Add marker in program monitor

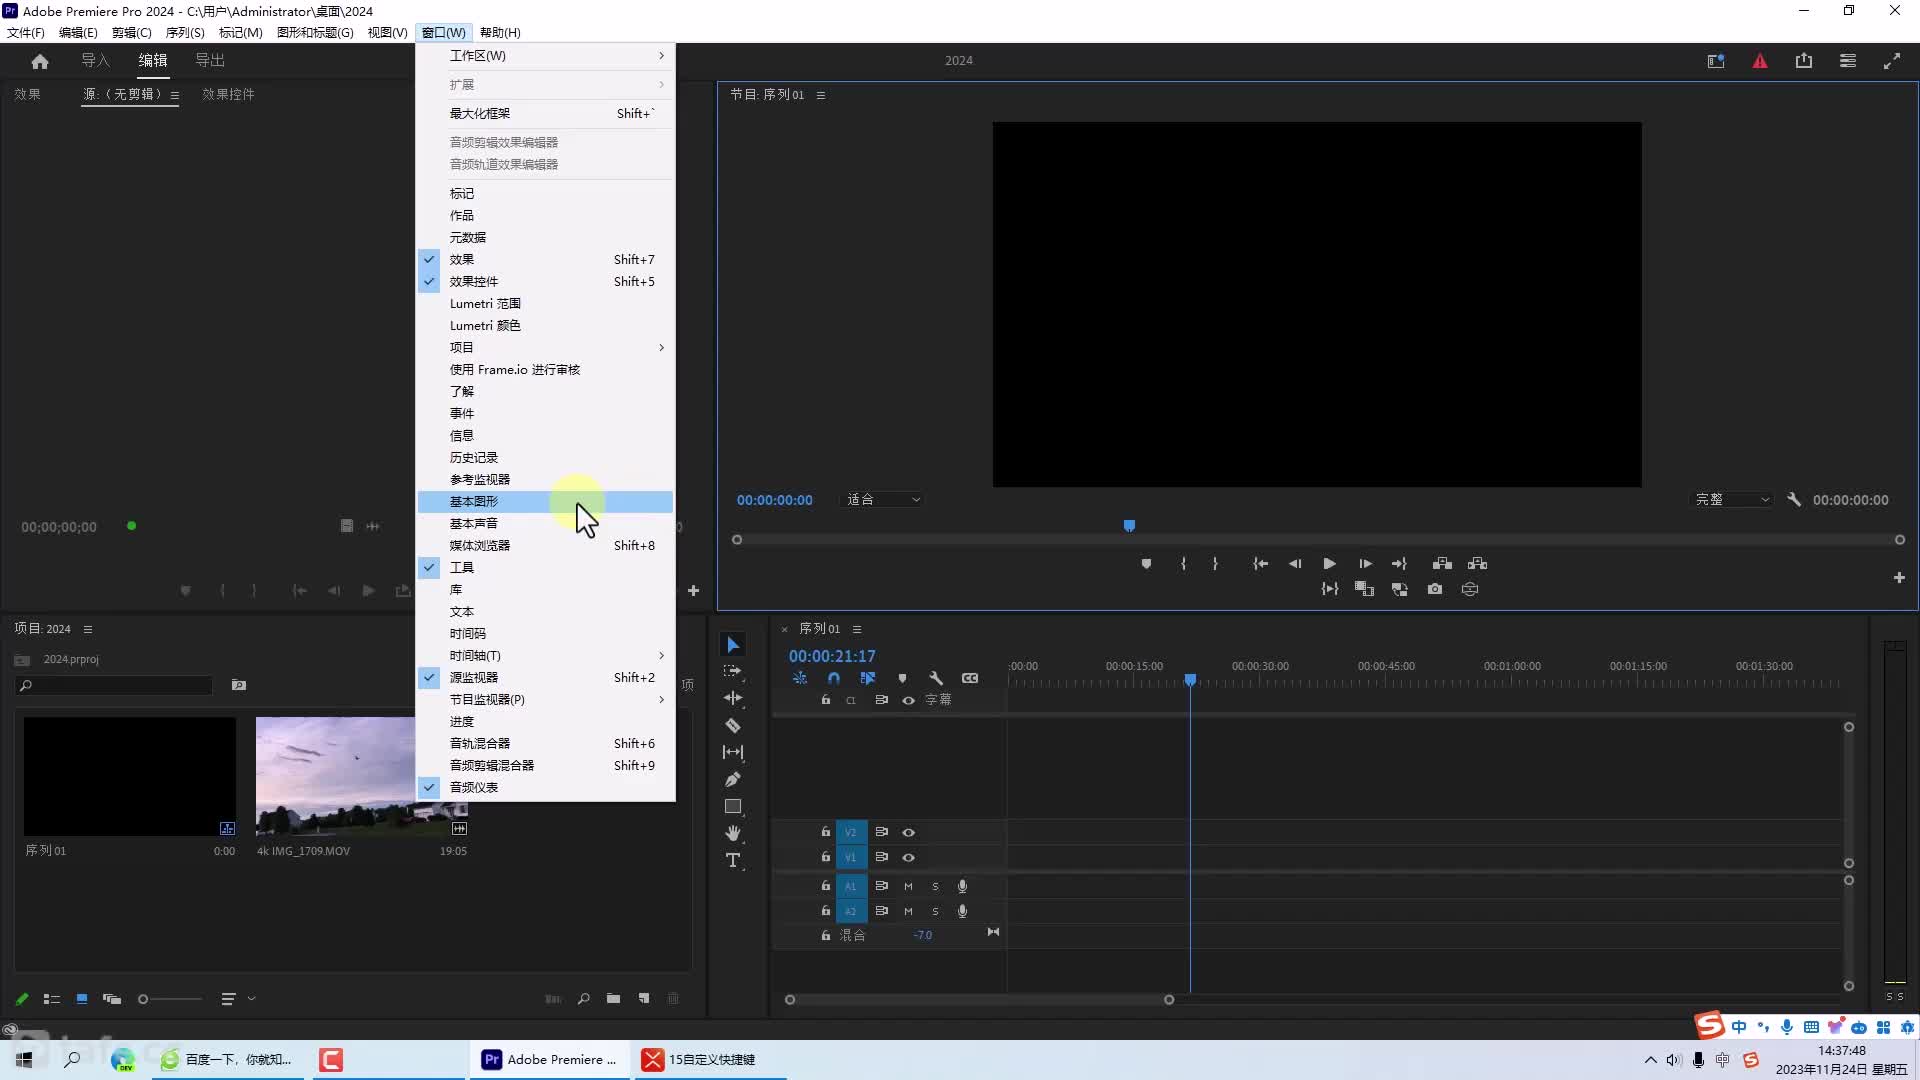point(1146,564)
